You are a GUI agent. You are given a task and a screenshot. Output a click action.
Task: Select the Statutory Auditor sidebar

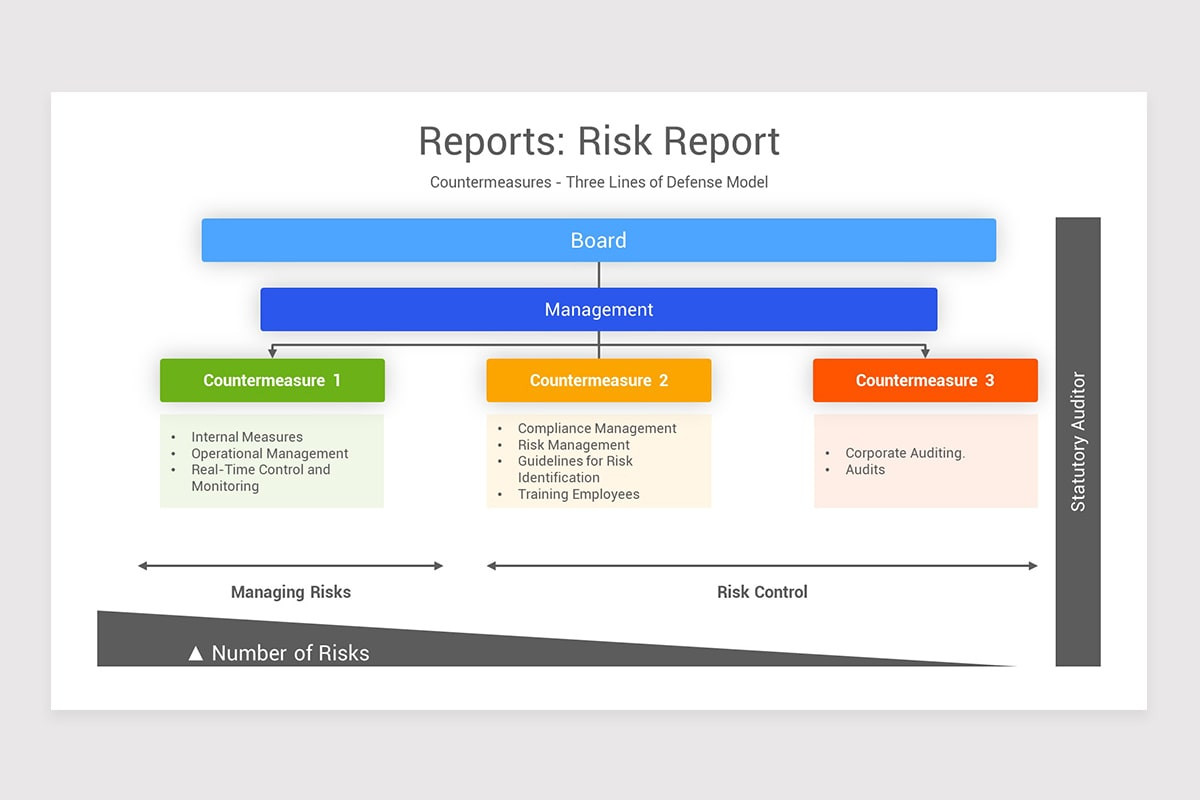pos(1078,440)
